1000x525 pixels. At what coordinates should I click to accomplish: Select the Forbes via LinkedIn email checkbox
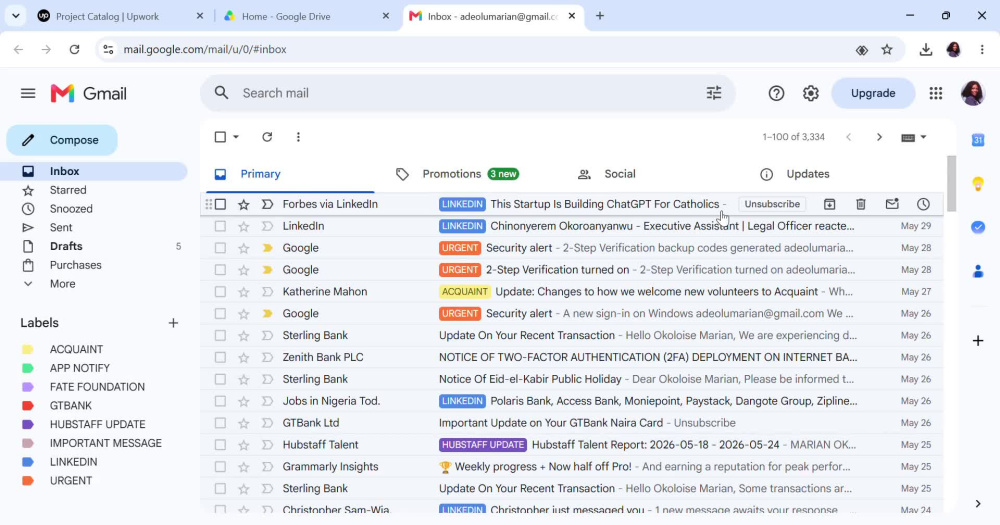click(x=221, y=204)
